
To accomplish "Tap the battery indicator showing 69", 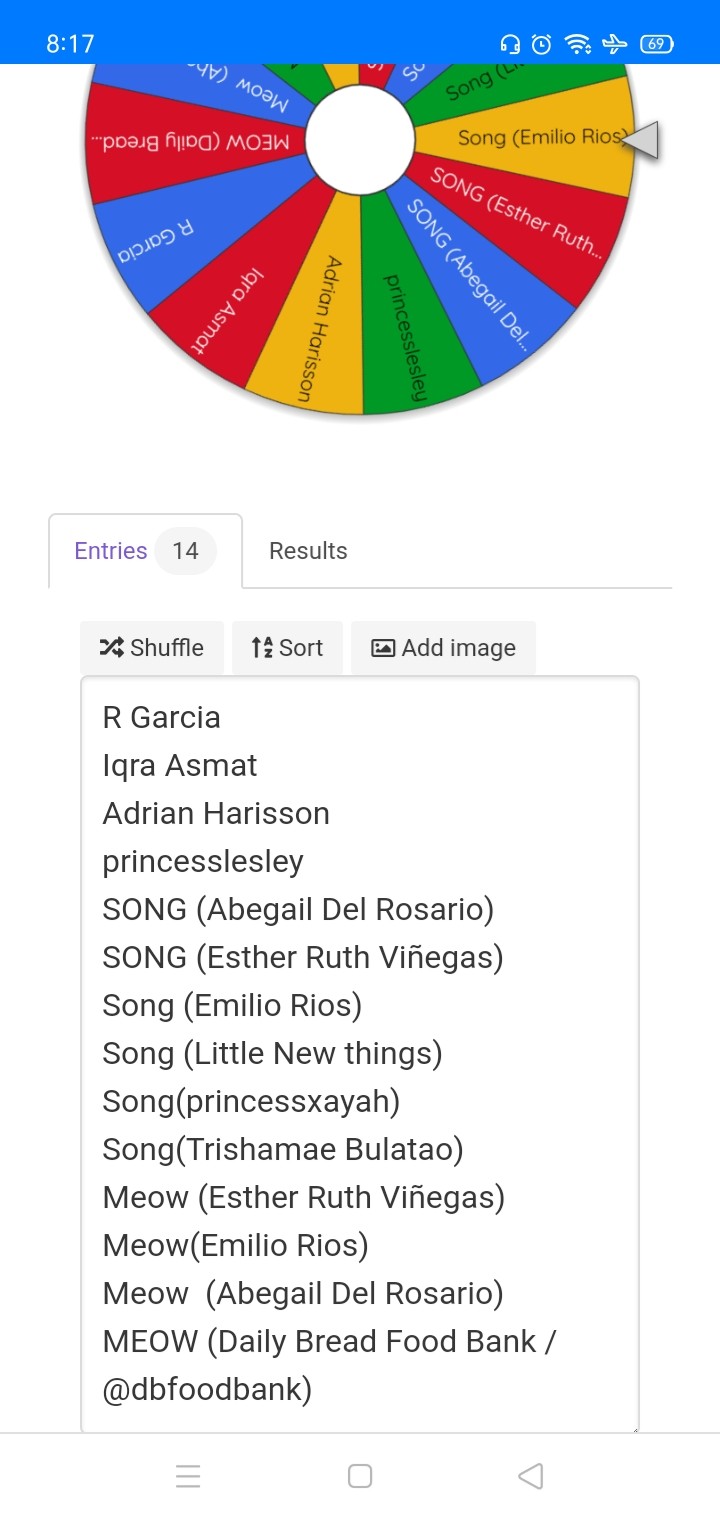I will [x=656, y=44].
